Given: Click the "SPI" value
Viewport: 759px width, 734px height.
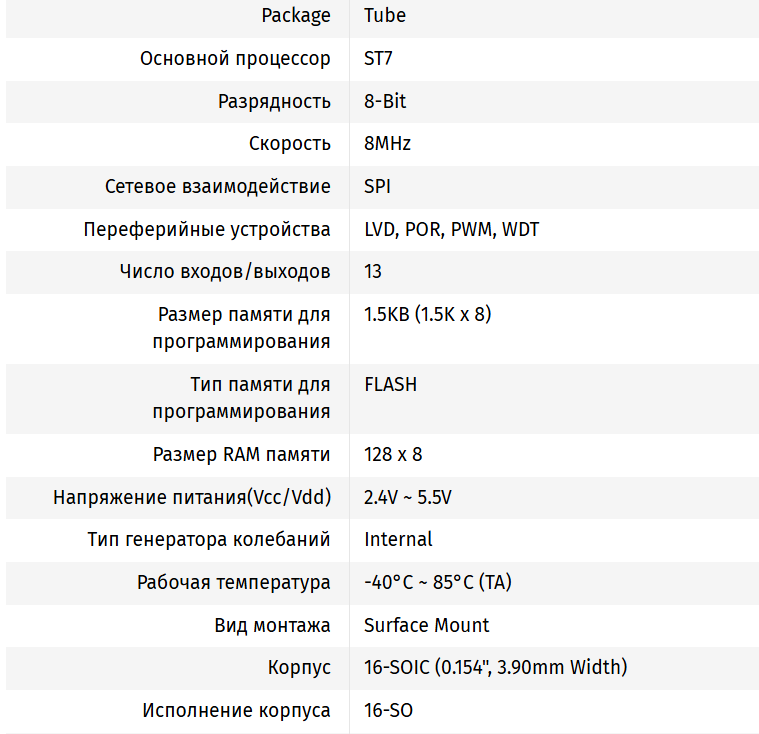Looking at the screenshot, I should click(377, 186).
